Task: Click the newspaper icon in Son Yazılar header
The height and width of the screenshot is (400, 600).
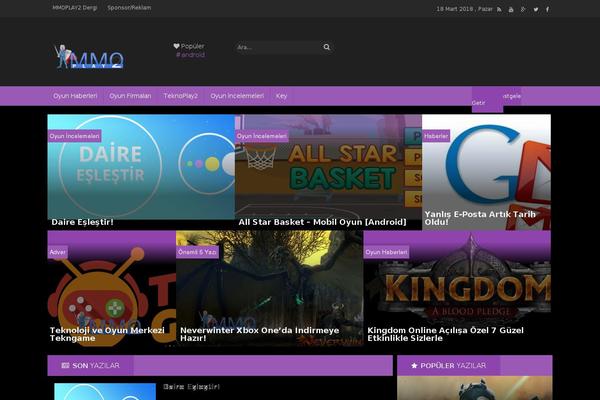Action: (x=65, y=366)
